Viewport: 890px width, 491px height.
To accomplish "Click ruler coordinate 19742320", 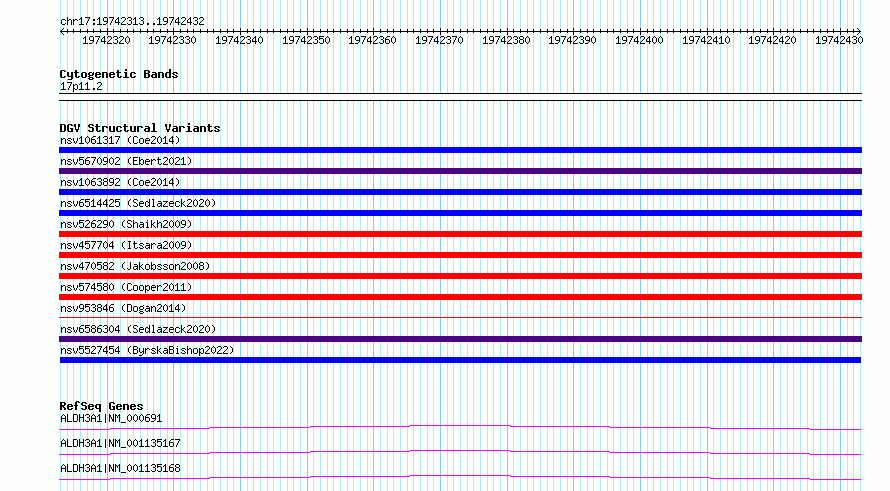I will click(106, 40).
